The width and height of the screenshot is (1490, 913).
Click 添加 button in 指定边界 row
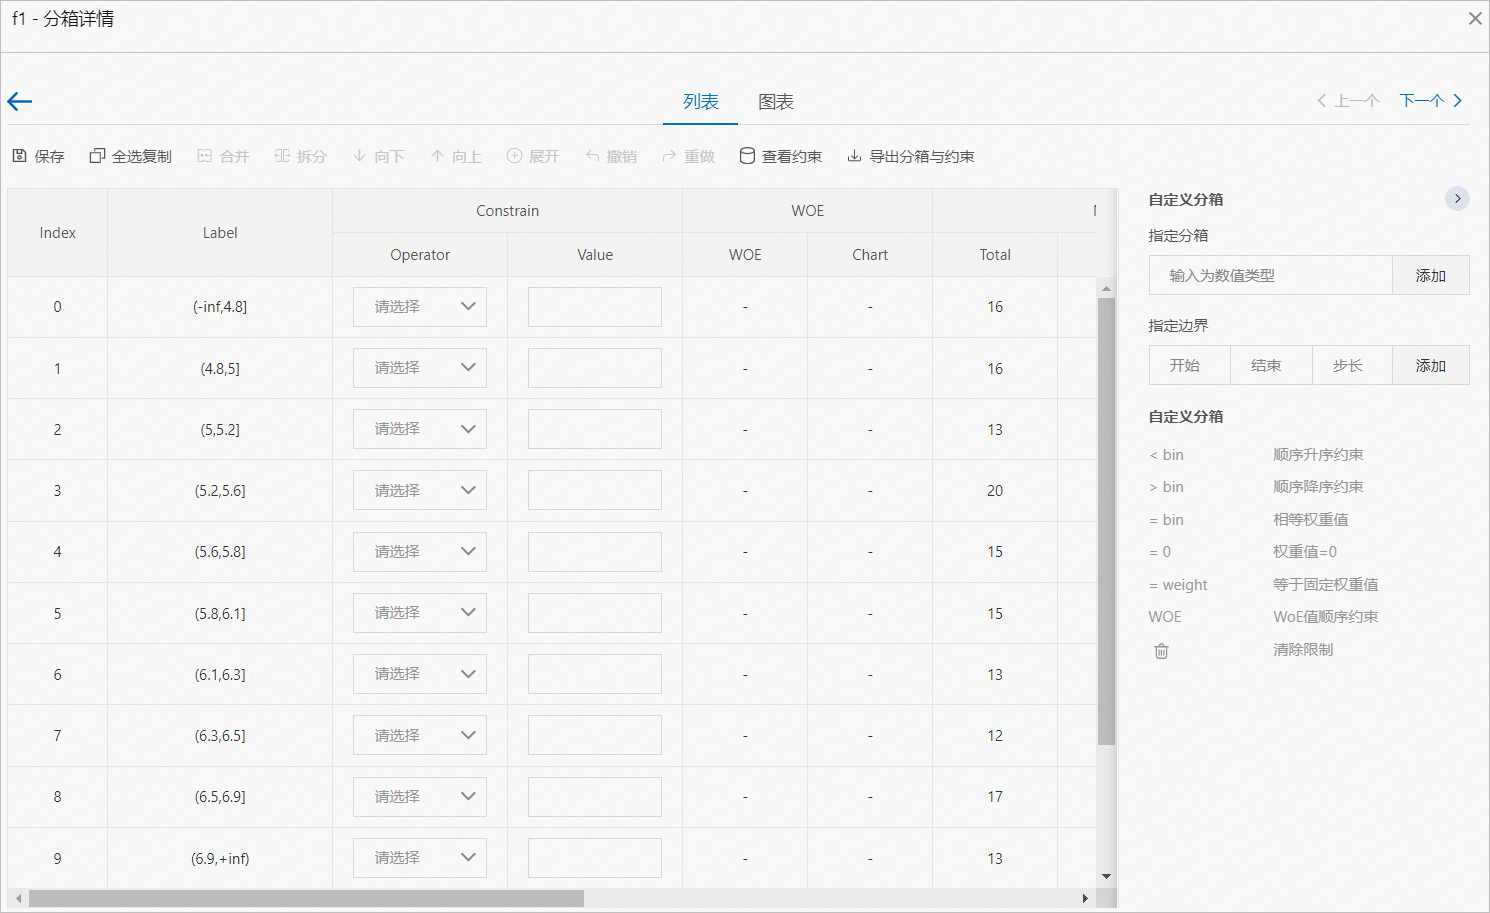[x=1431, y=365]
